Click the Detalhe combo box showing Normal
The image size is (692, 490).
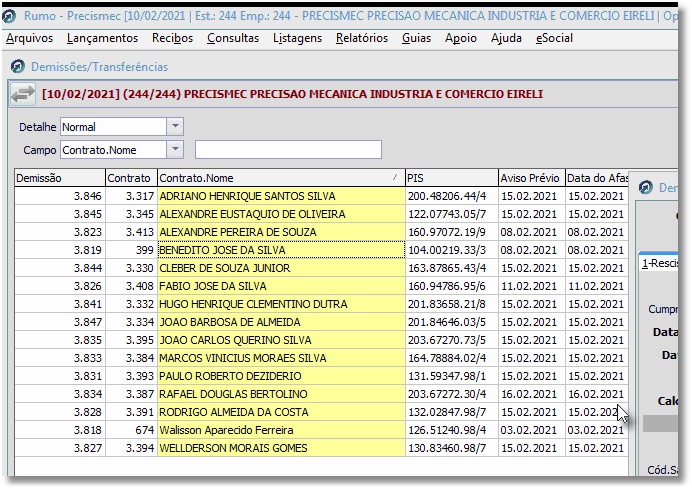coord(122,127)
